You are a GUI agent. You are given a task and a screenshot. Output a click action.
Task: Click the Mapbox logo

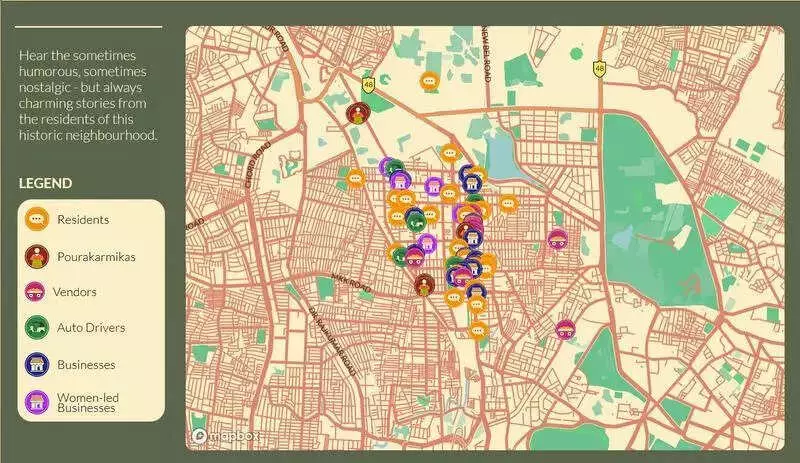pos(226,436)
